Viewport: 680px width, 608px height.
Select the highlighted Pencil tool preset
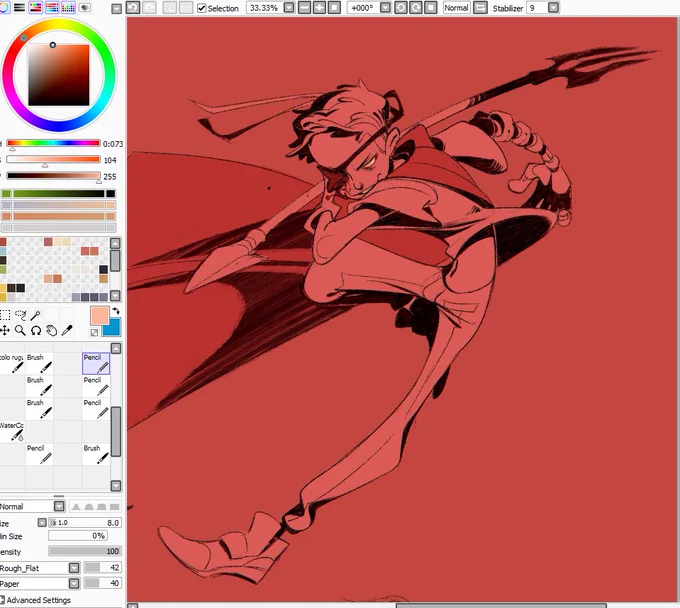96,363
